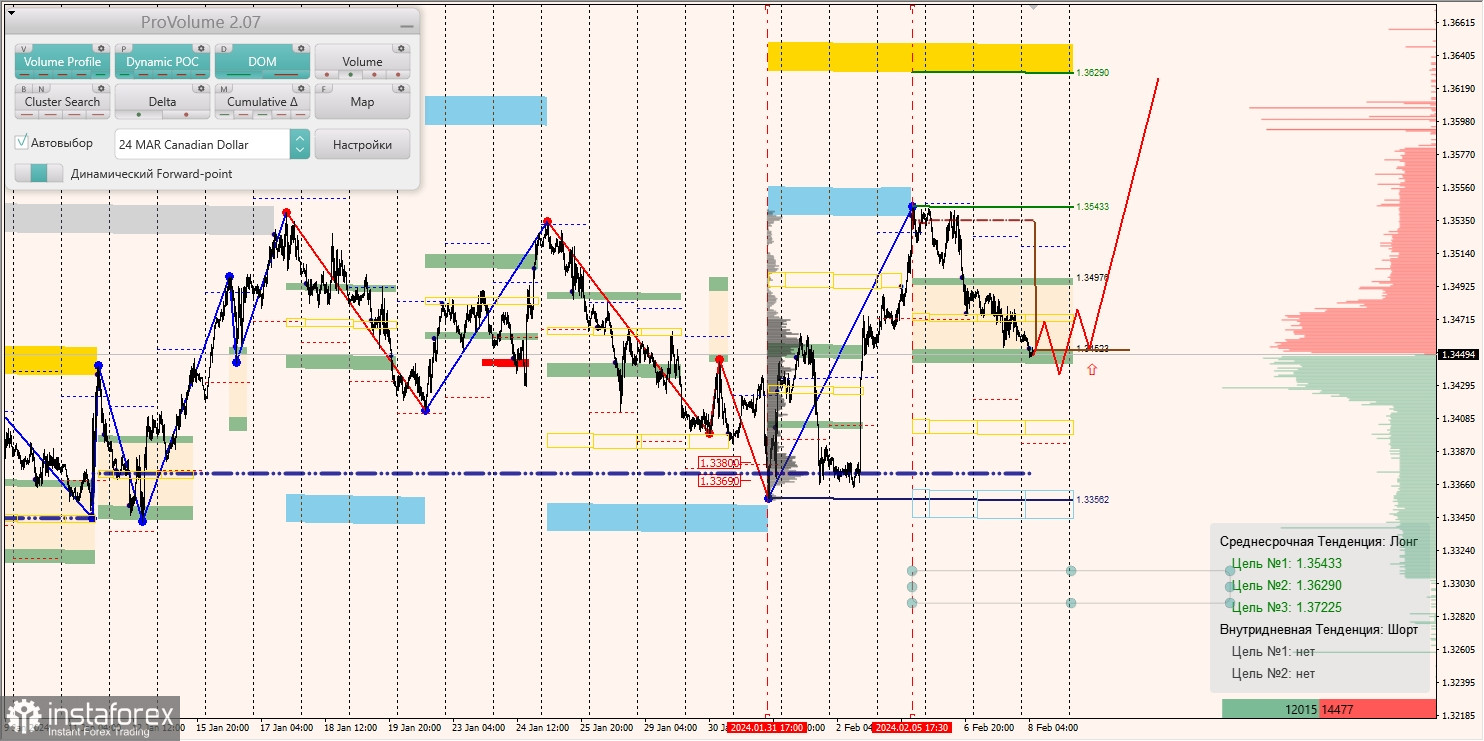The height and width of the screenshot is (741, 1484).
Task: Open Cumulative Δ gear settings
Action: point(301,88)
